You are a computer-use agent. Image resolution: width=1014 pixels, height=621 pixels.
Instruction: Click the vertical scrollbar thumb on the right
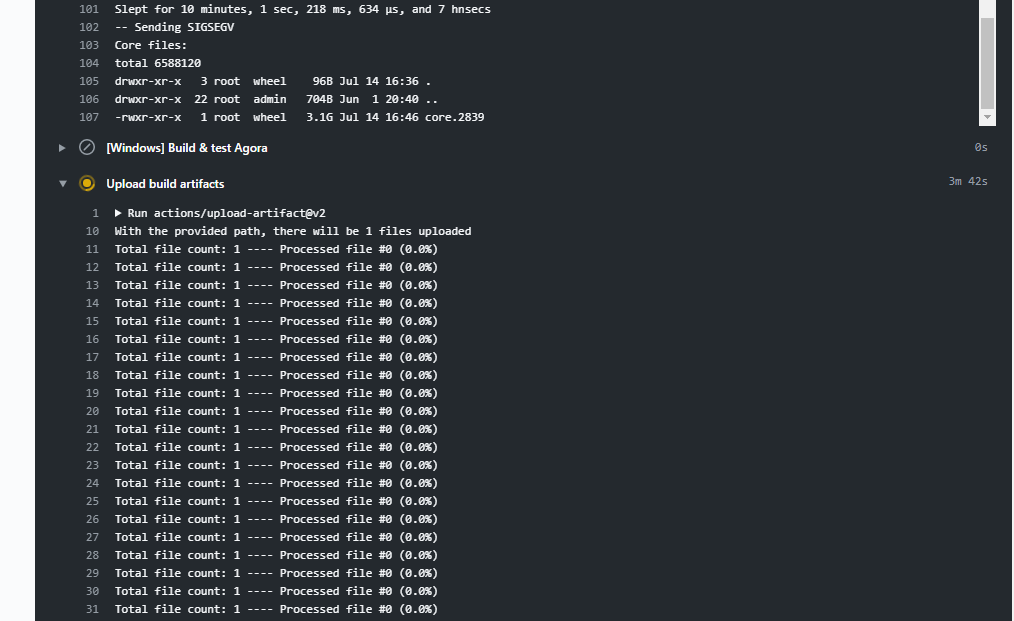pos(988,60)
